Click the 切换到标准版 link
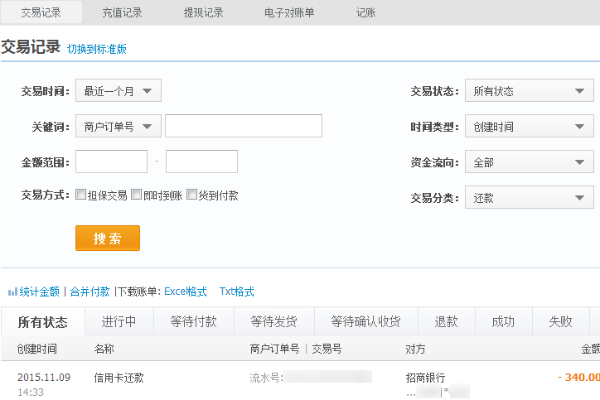This screenshot has width=600, height=400. coord(97,49)
